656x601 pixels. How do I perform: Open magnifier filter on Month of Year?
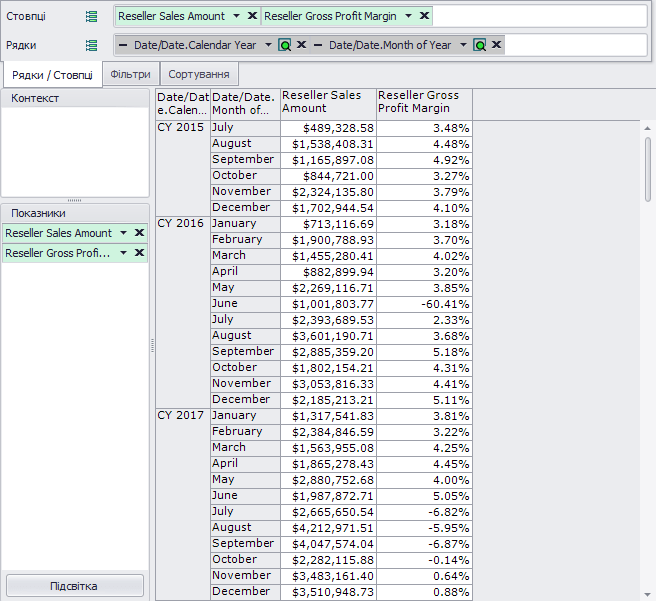[x=480, y=45]
